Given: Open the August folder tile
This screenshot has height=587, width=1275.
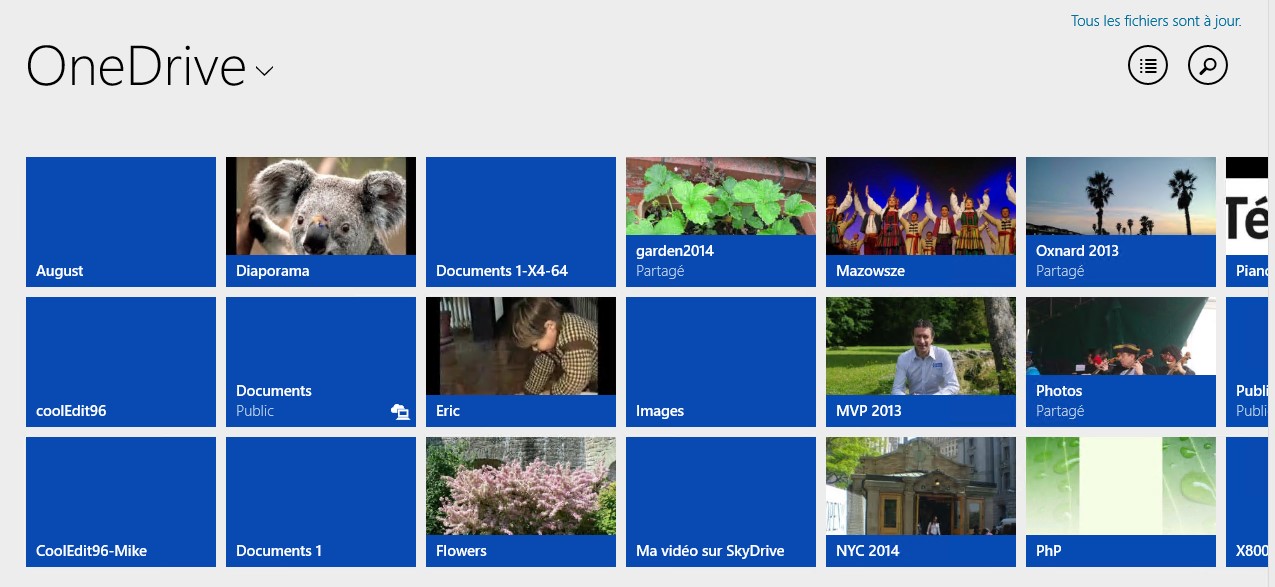Looking at the screenshot, I should (x=121, y=222).
